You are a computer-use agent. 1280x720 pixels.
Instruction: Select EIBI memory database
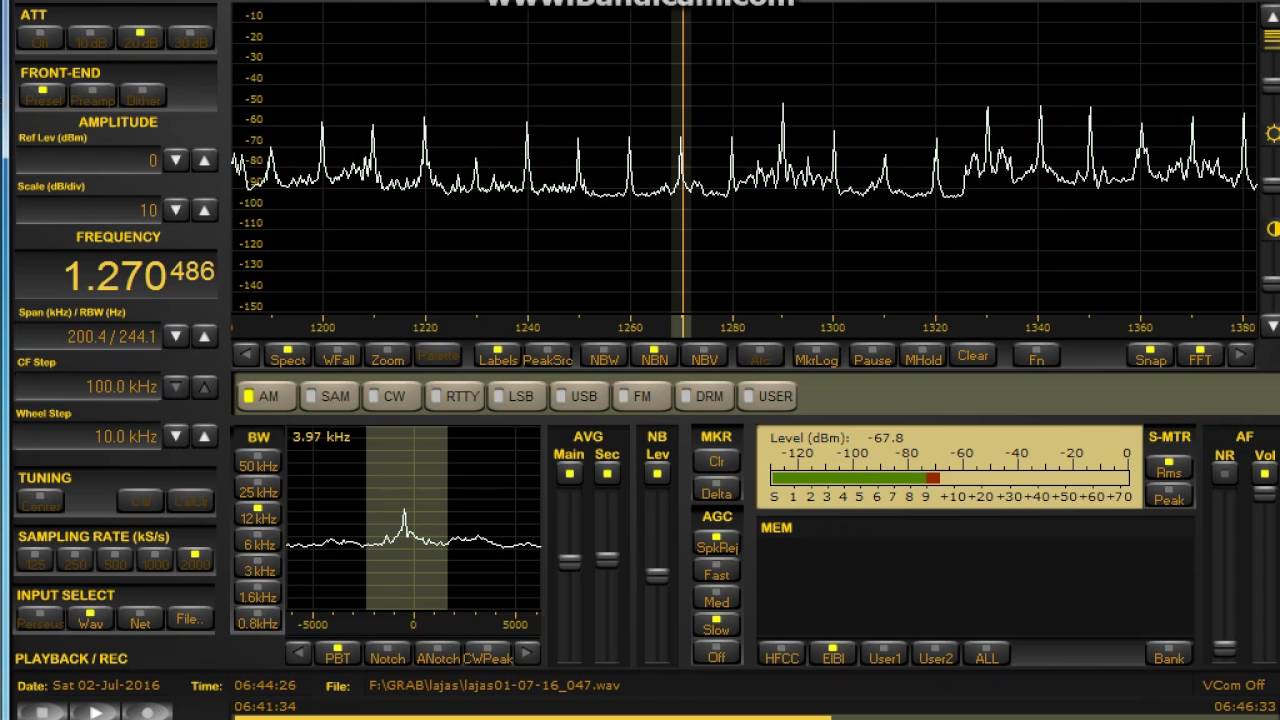point(833,654)
